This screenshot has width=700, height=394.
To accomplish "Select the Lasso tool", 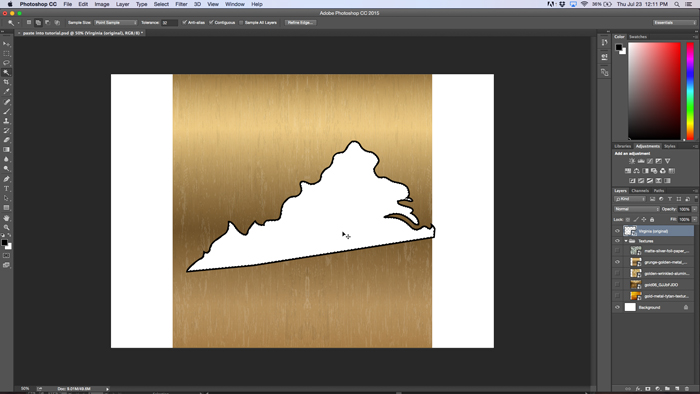I will click(x=6, y=63).
